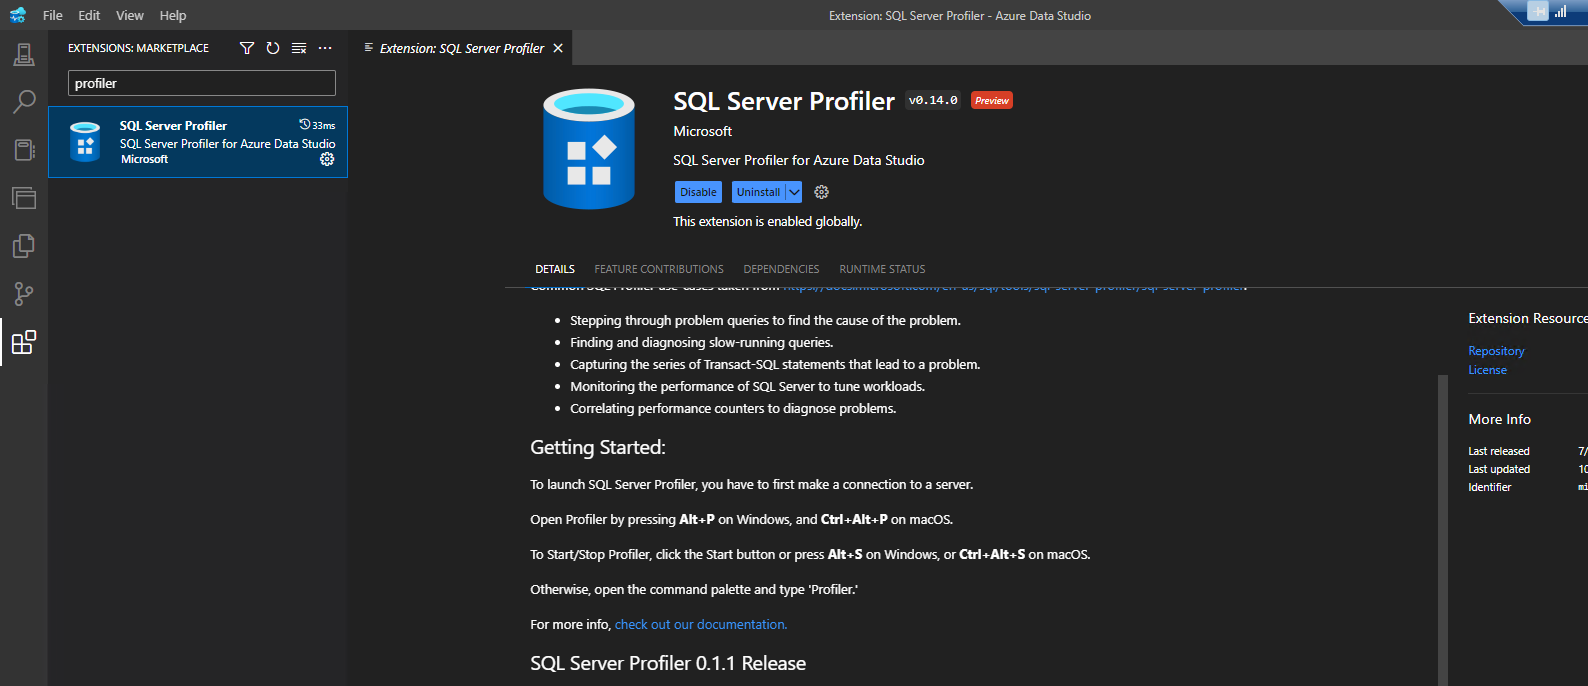Image resolution: width=1588 pixels, height=686 pixels.
Task: Open the Views and More Actions ellipsis
Action: point(325,48)
